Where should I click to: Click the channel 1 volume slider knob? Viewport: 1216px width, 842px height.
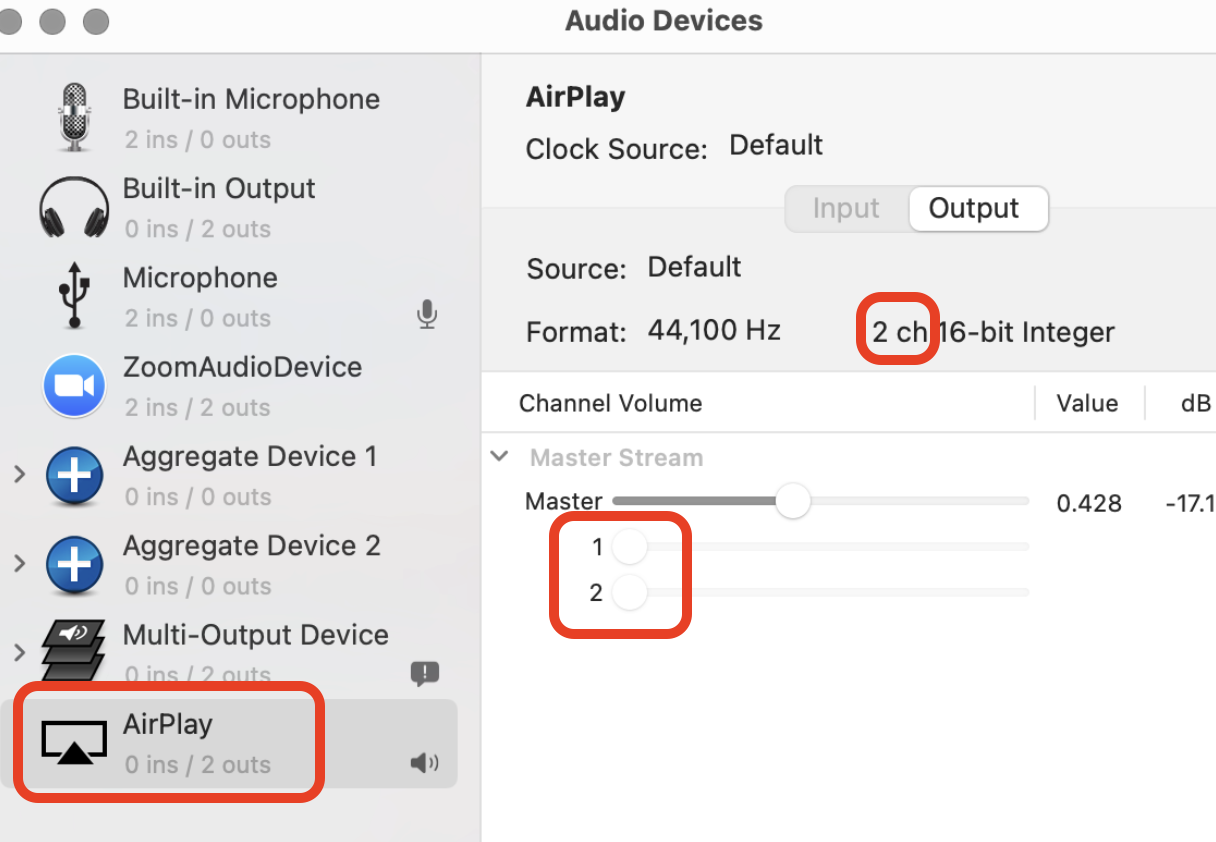click(630, 547)
